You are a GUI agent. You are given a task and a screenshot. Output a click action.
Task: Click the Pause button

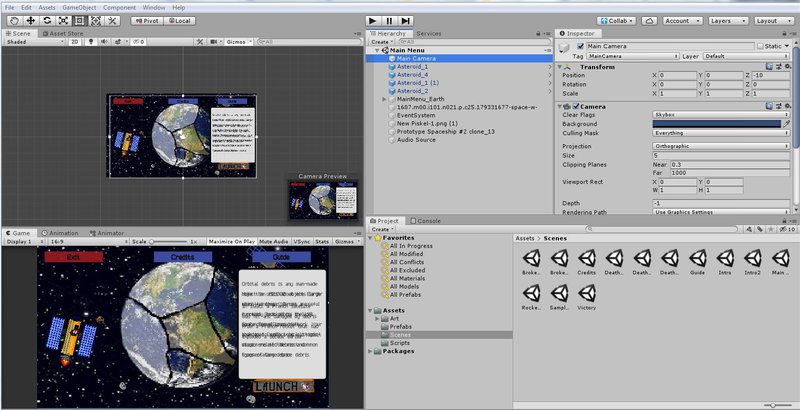click(x=388, y=20)
